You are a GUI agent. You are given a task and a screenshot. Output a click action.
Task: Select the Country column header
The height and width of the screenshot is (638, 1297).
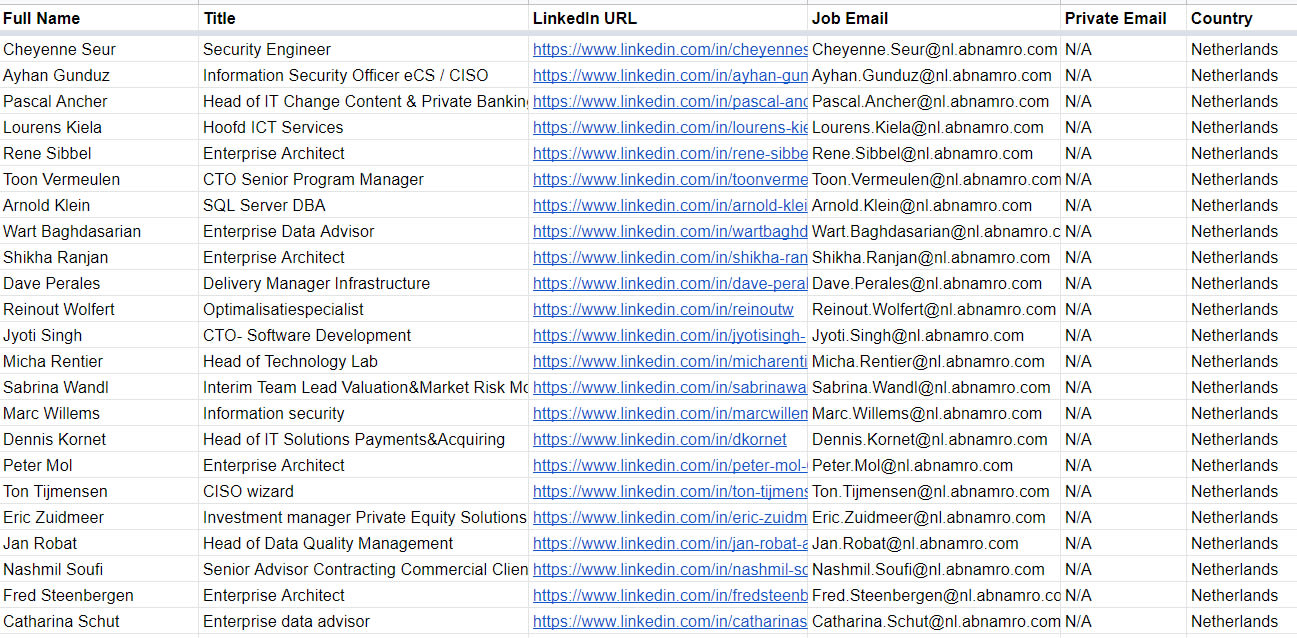click(1242, 18)
